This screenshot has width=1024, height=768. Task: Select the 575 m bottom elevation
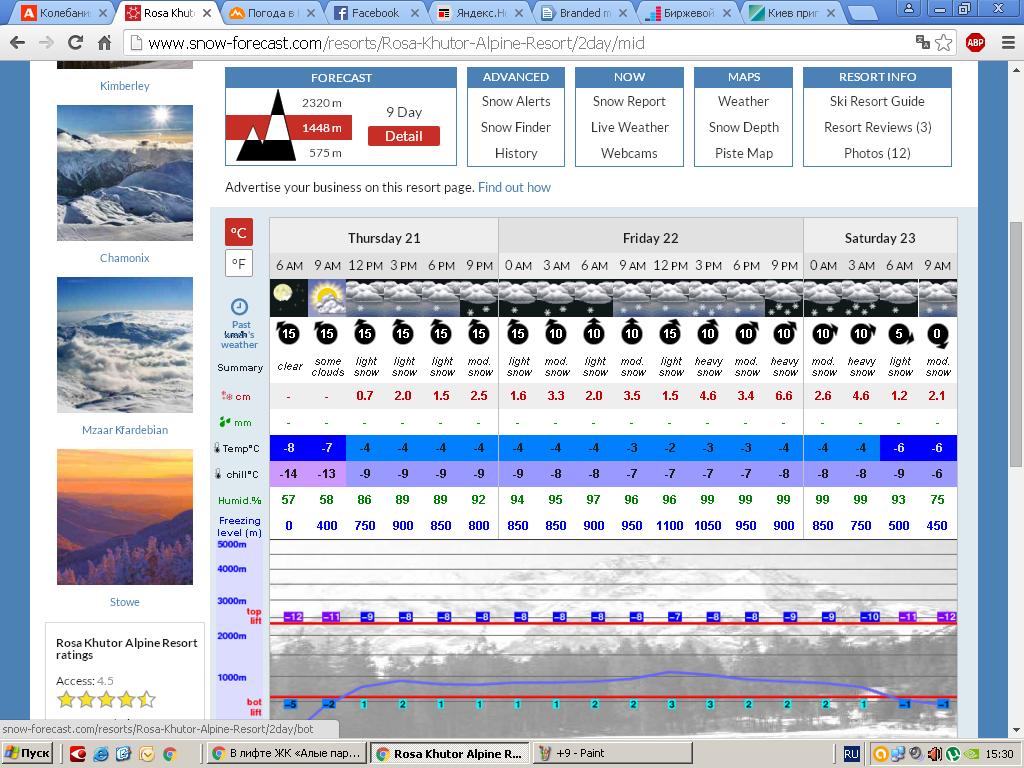tap(325, 153)
